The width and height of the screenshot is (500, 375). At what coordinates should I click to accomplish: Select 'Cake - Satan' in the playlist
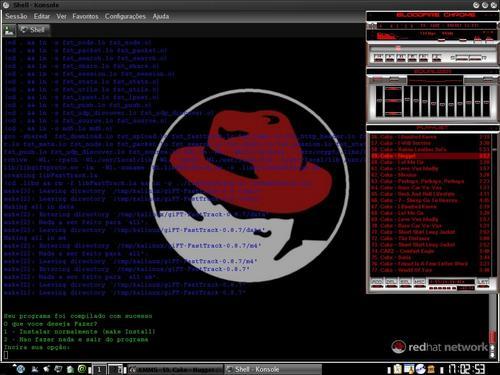(430, 257)
